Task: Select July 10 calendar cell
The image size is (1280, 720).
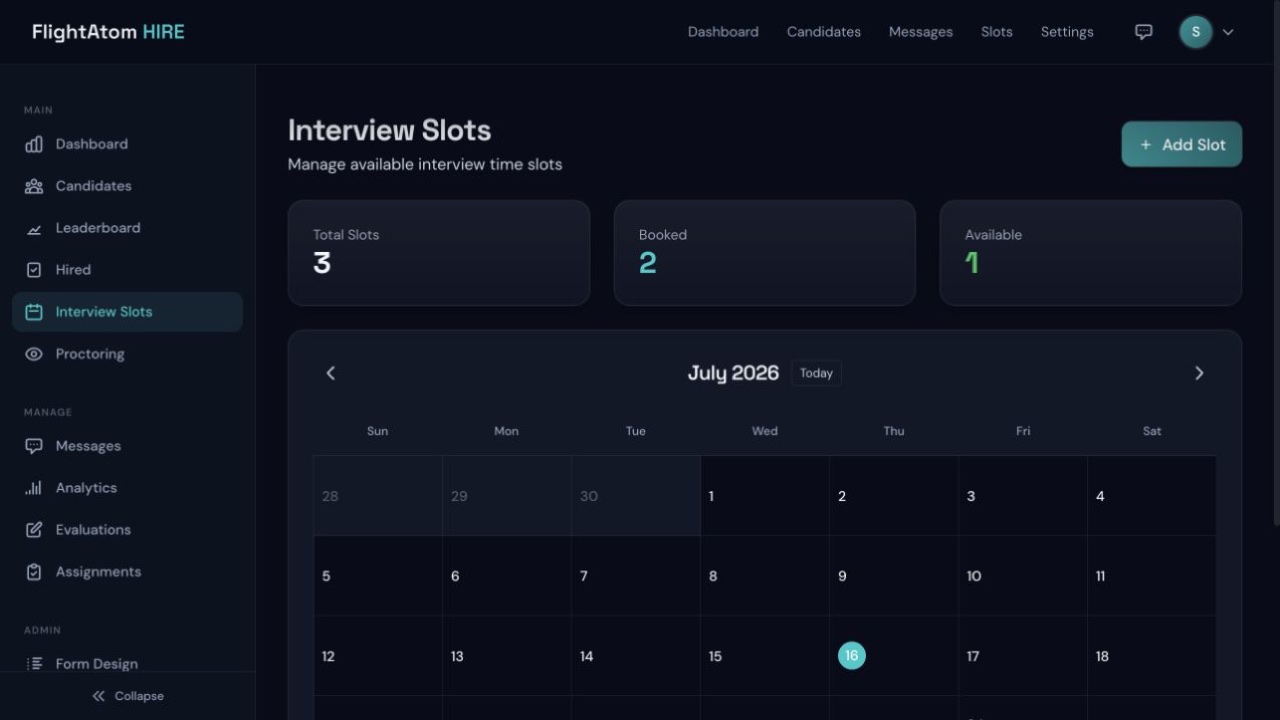Action: (1023, 576)
